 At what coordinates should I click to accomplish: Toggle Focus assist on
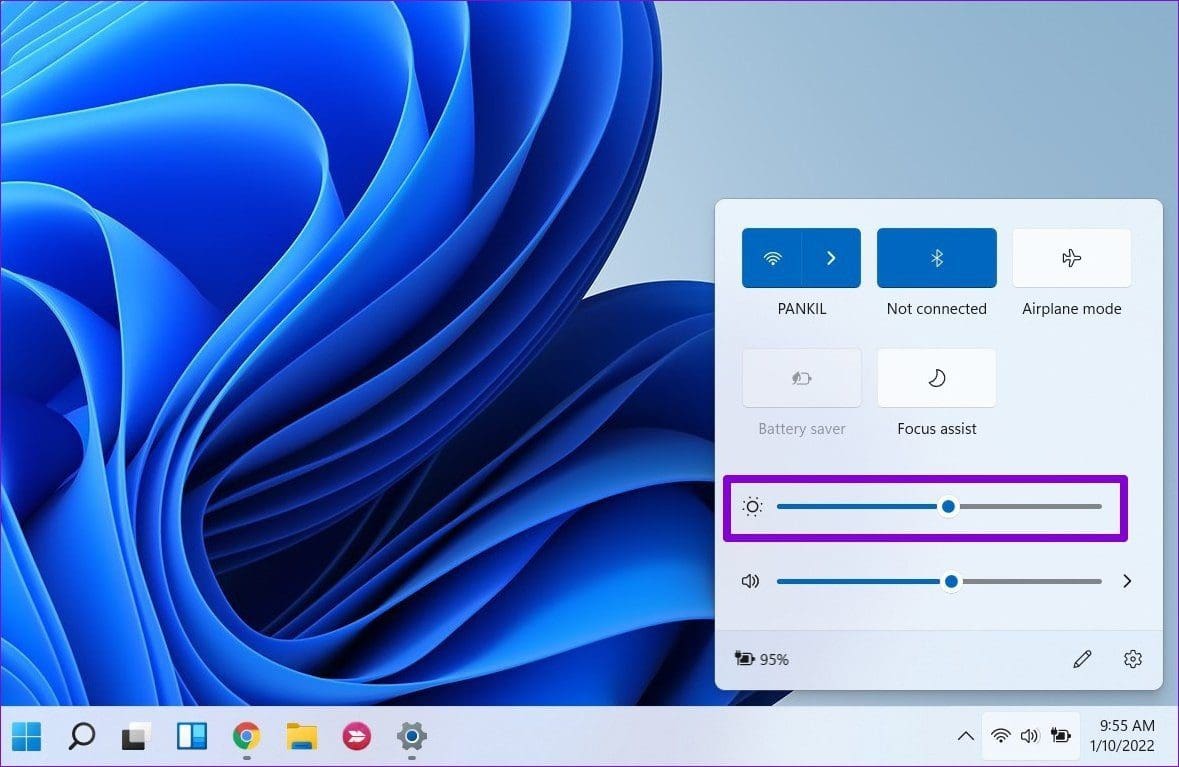tap(936, 377)
